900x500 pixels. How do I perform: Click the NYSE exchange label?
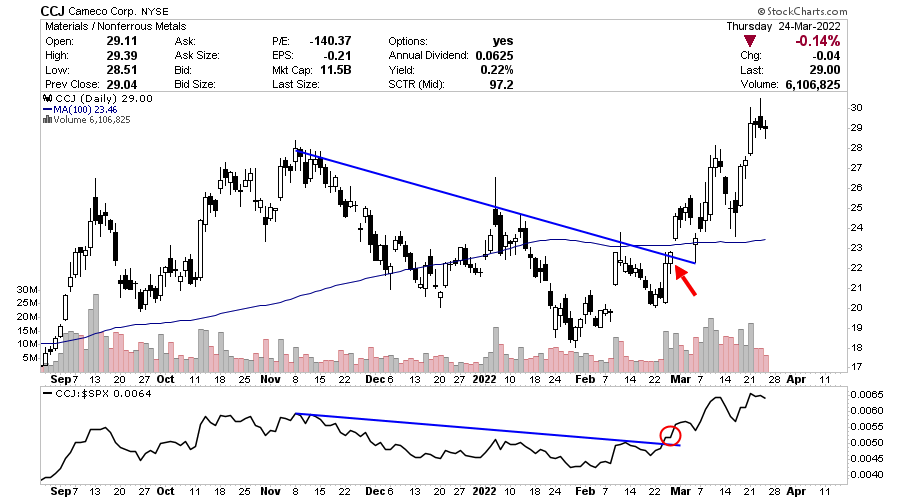click(x=155, y=11)
